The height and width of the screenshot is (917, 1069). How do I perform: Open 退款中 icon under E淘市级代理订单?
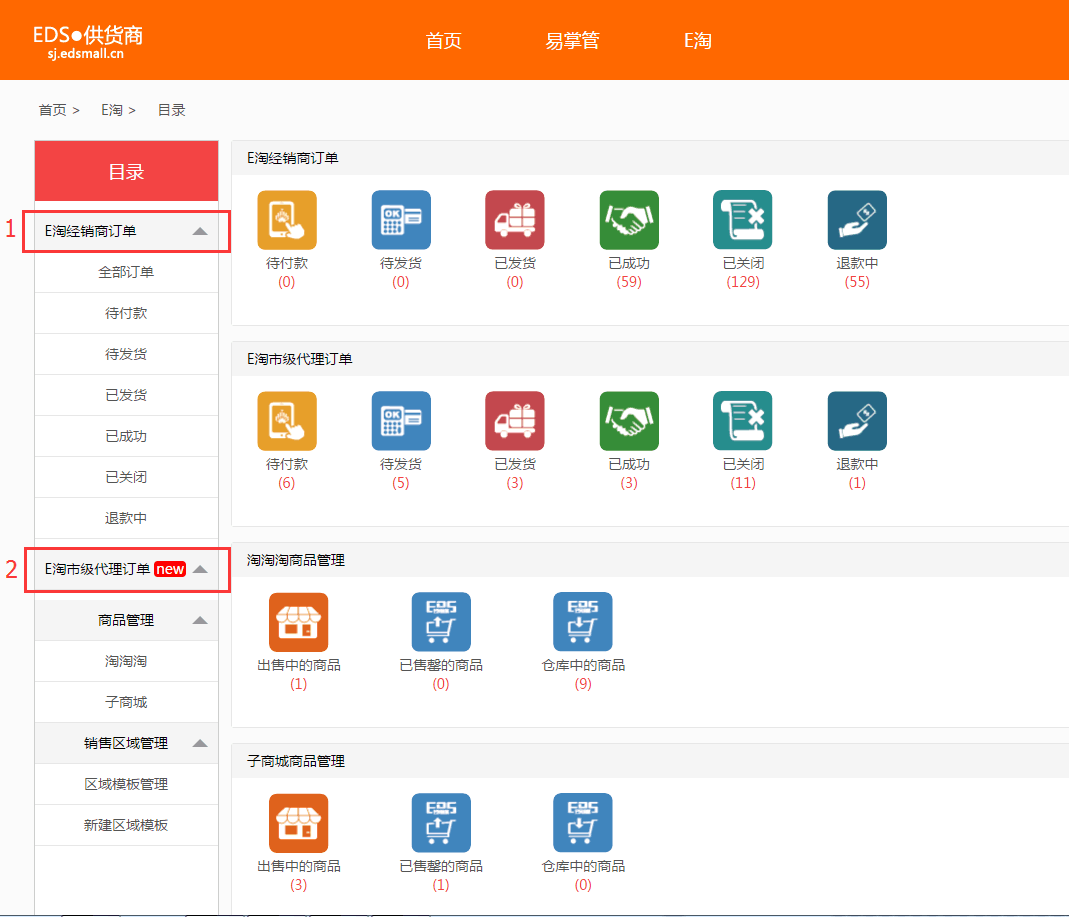tap(857, 421)
